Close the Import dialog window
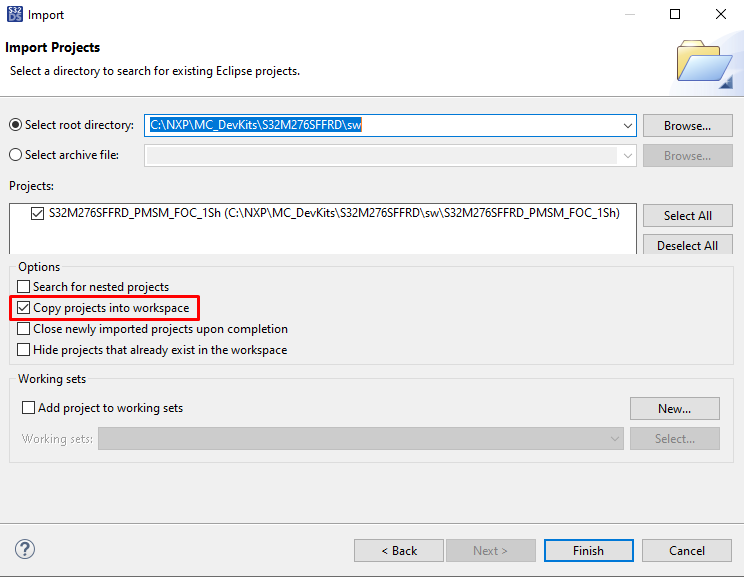The image size is (744, 577). click(720, 14)
